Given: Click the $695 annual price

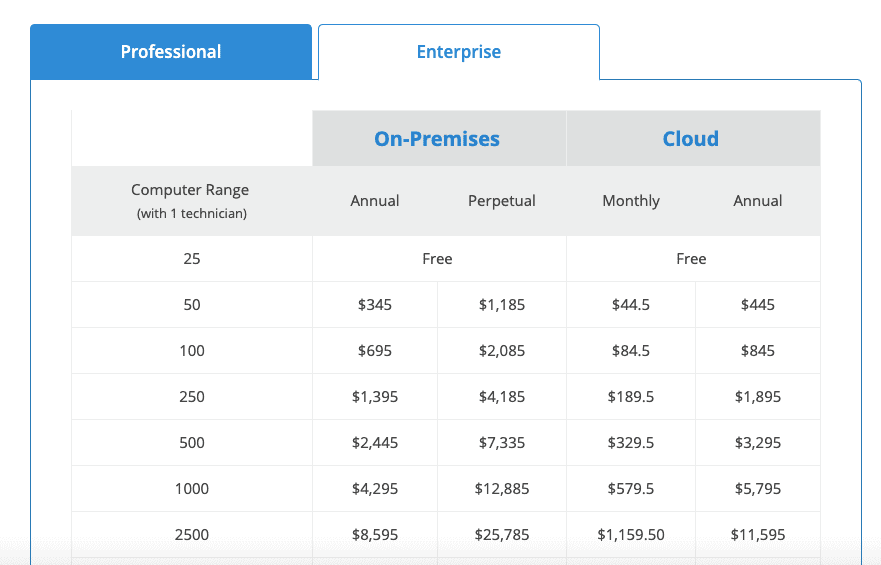Looking at the screenshot, I should 375,351.
